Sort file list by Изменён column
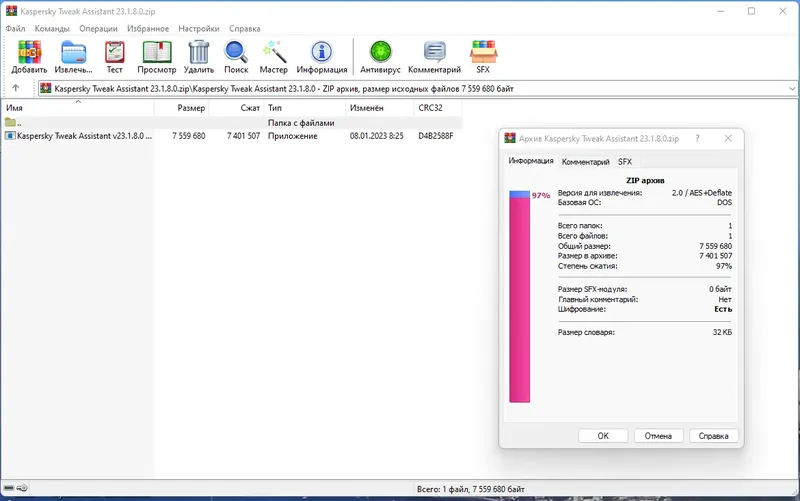Screen dimensions: 800x501 click(380, 108)
